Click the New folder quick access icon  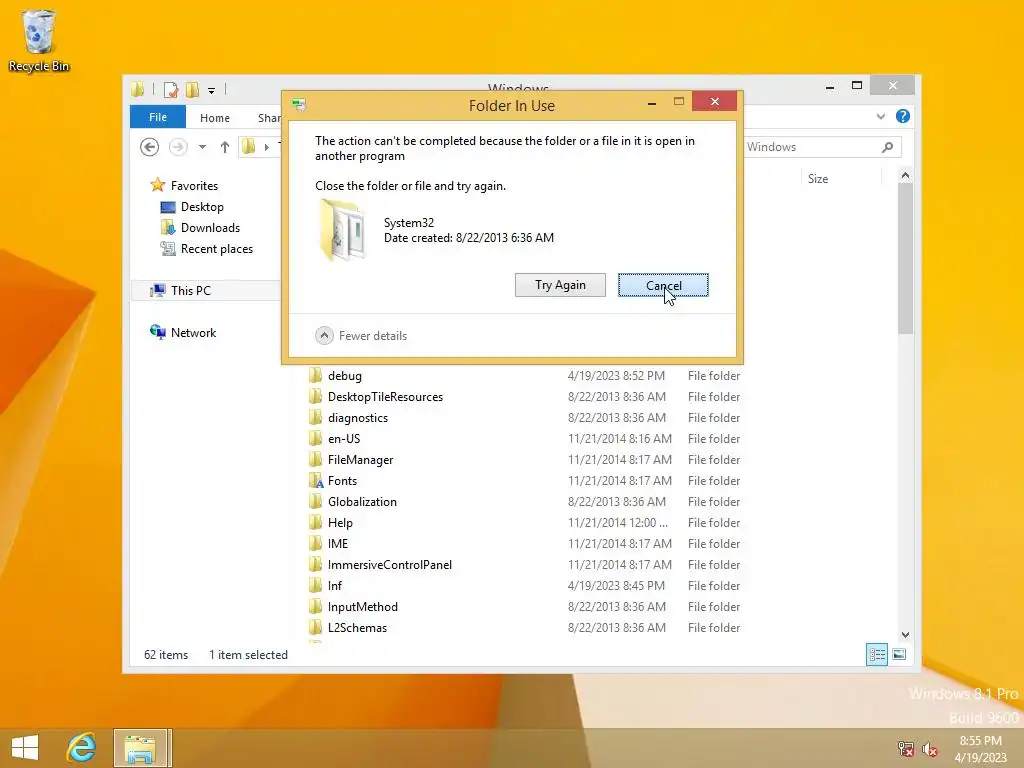[x=193, y=89]
